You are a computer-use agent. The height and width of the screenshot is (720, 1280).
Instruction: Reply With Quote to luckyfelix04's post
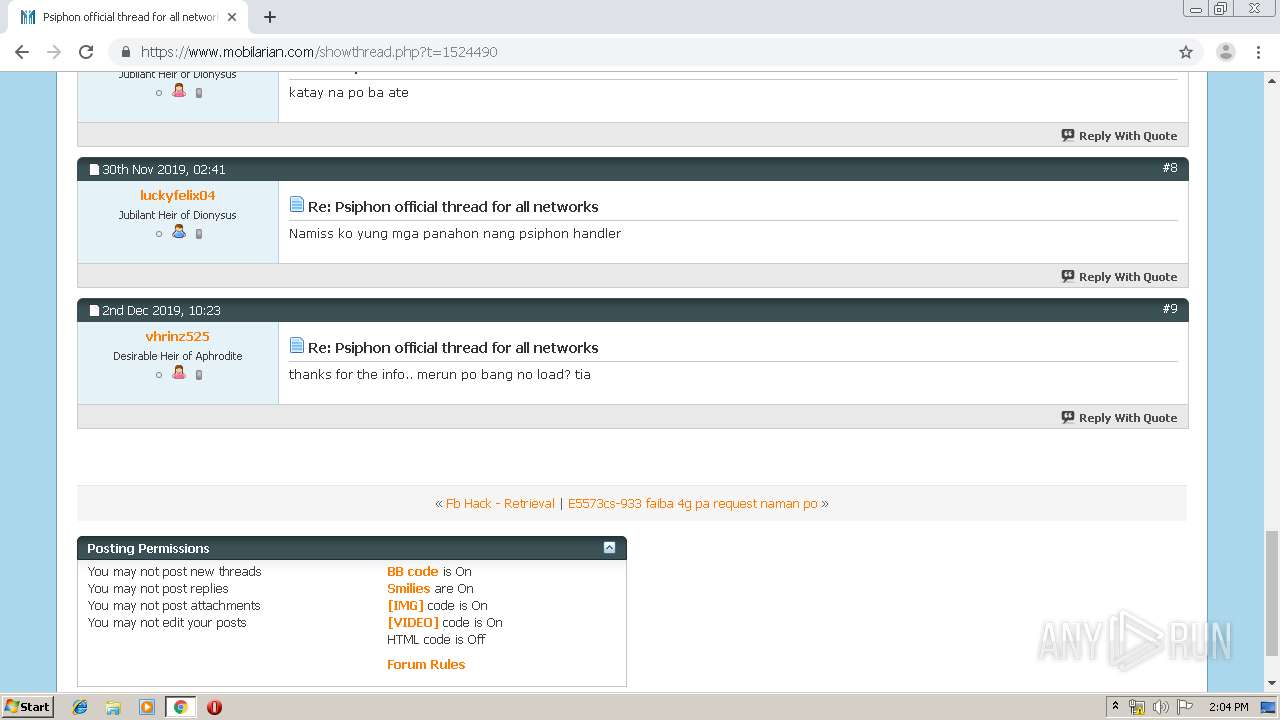tap(1119, 277)
